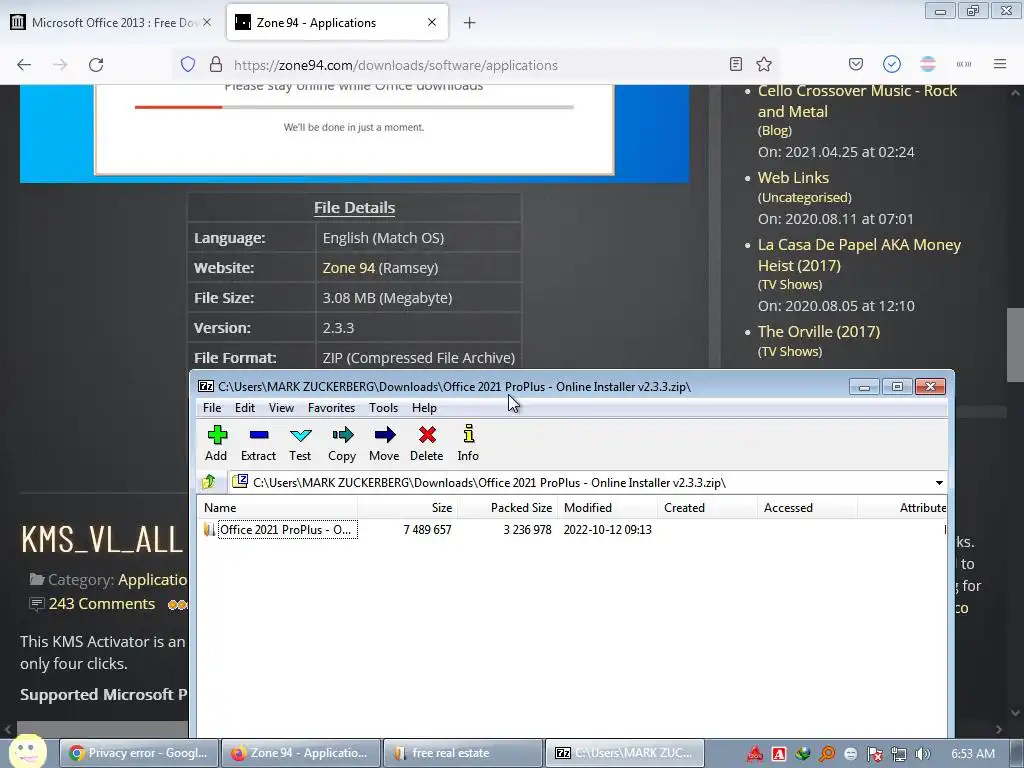Click the Delete red X icon
The width and height of the screenshot is (1024, 768).
pyautogui.click(x=427, y=436)
